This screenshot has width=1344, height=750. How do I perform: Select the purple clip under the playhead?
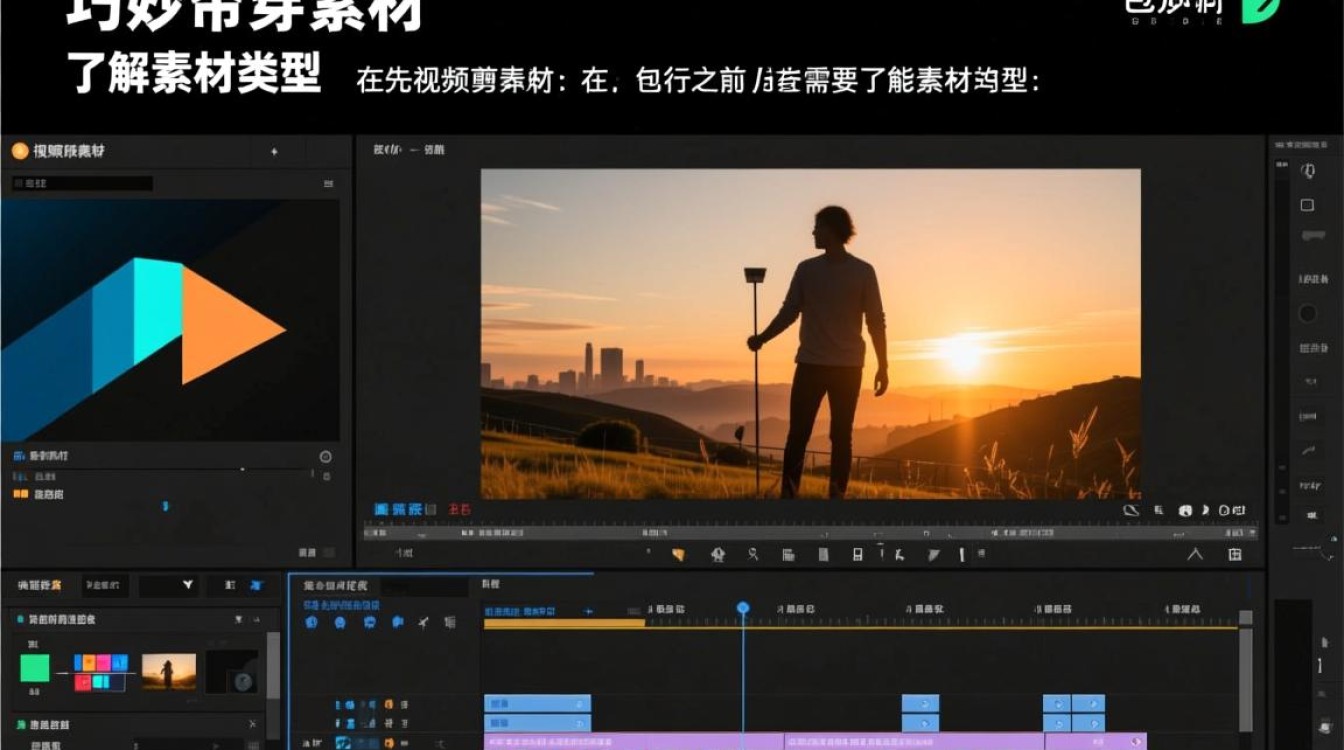[x=634, y=742]
